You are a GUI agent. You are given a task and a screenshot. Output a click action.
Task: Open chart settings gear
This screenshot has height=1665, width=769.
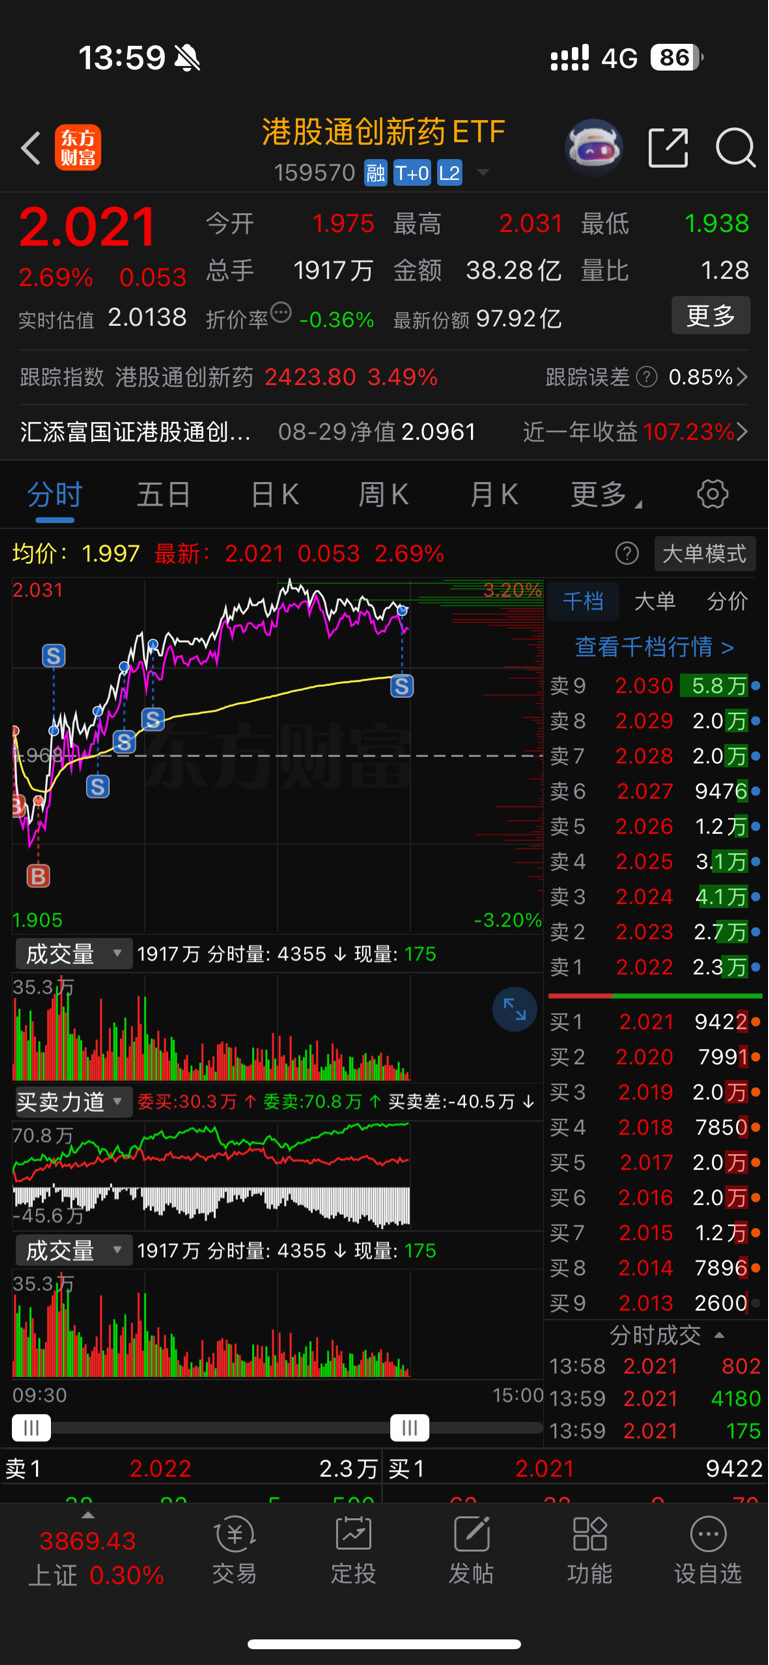(712, 494)
